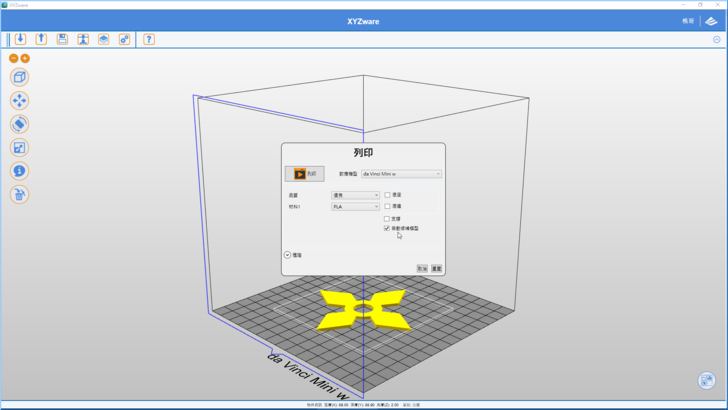Toggle the supports checkbox above the checked one

387,219
